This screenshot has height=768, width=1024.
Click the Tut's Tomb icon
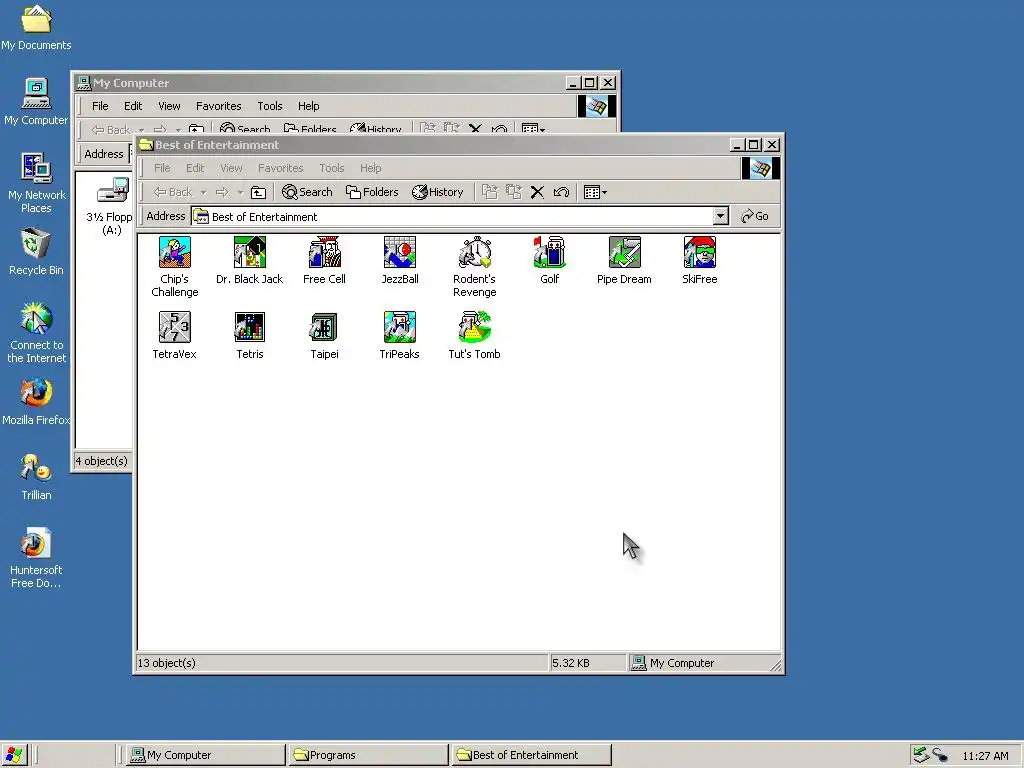click(475, 327)
